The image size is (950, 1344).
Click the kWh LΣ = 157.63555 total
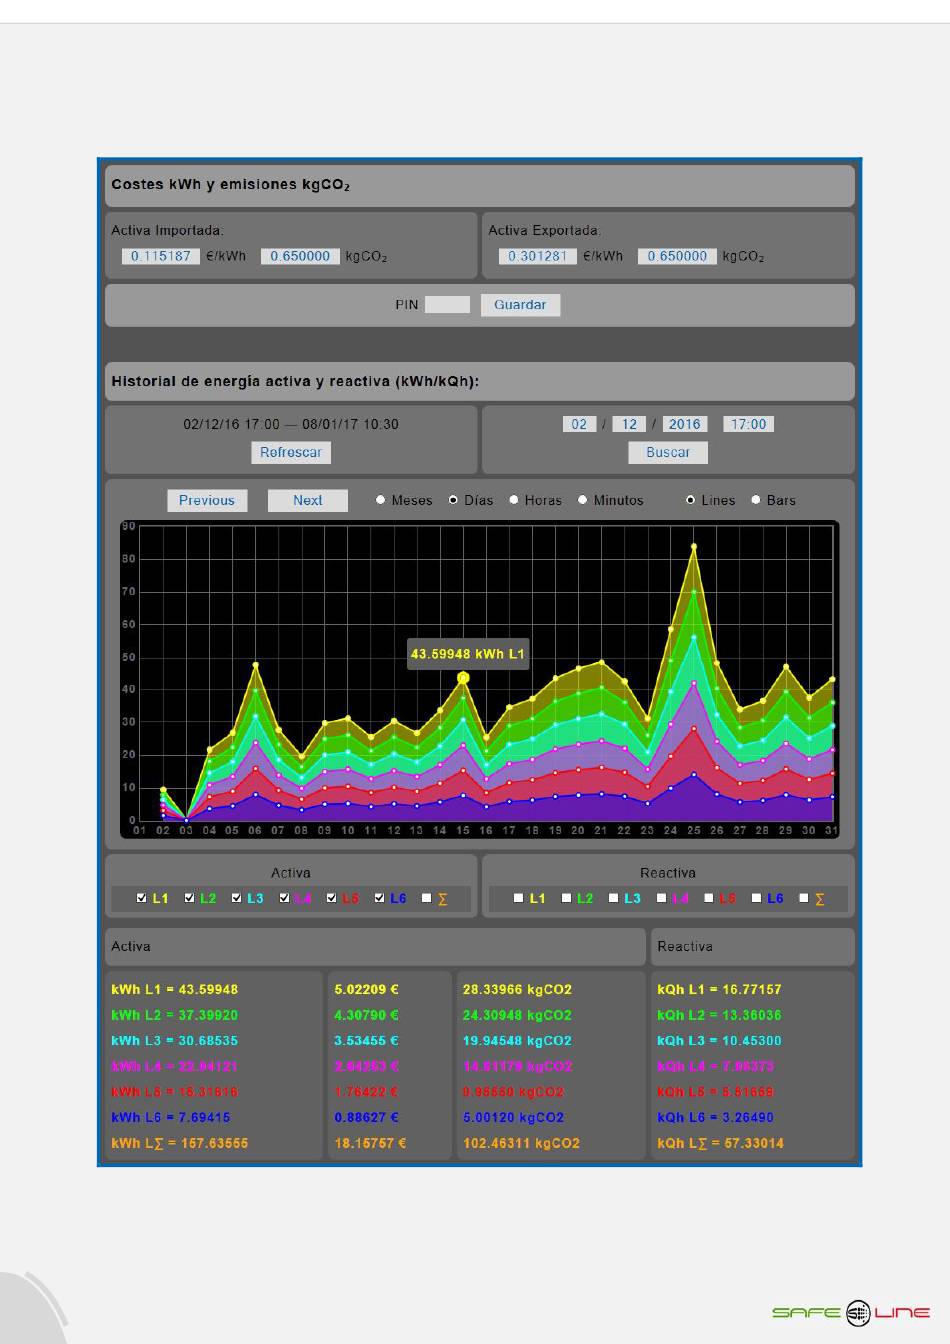(180, 1143)
